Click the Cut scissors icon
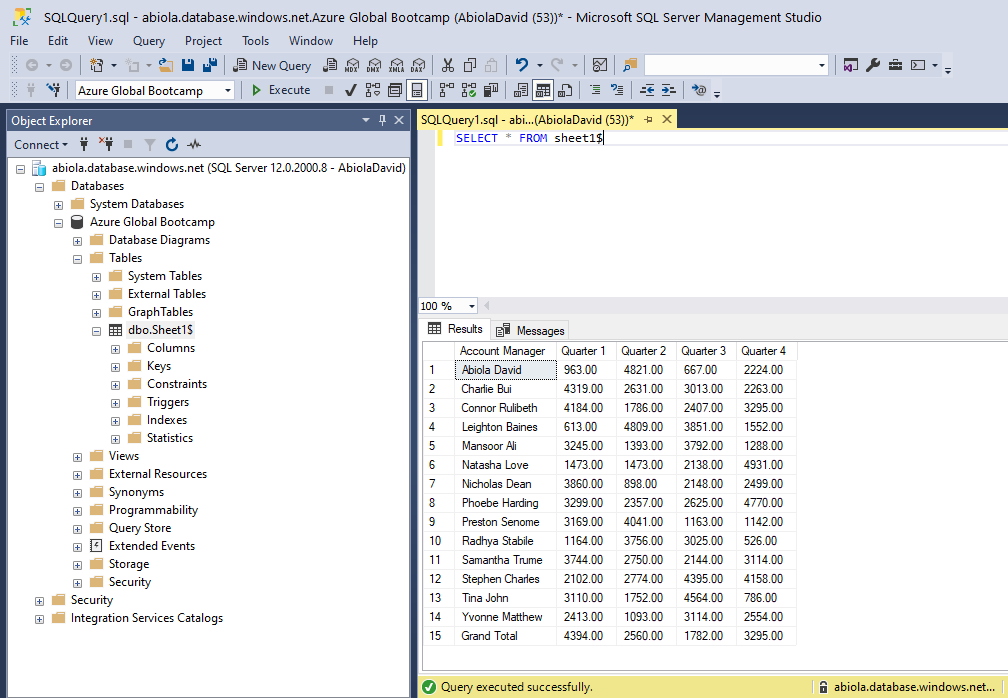The height and width of the screenshot is (698, 1008). (447, 65)
